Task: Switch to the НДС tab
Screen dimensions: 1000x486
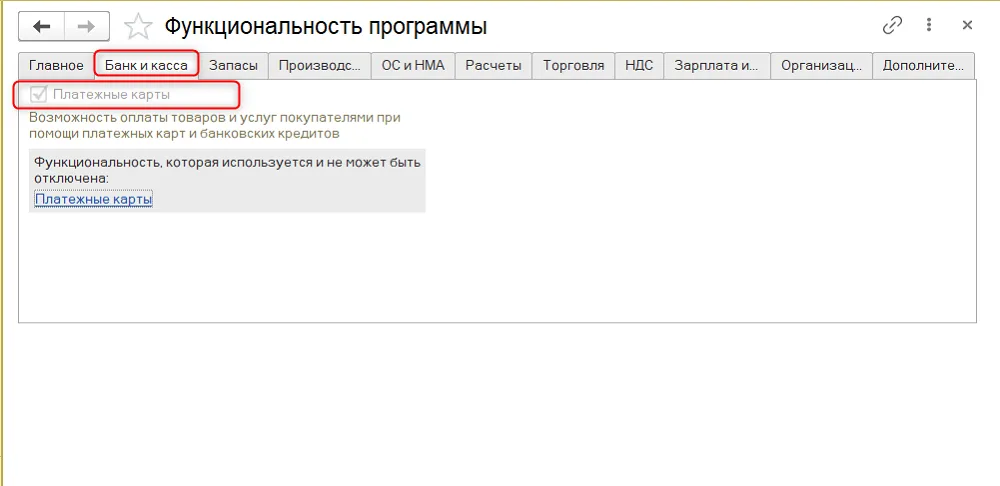Action: [x=639, y=66]
